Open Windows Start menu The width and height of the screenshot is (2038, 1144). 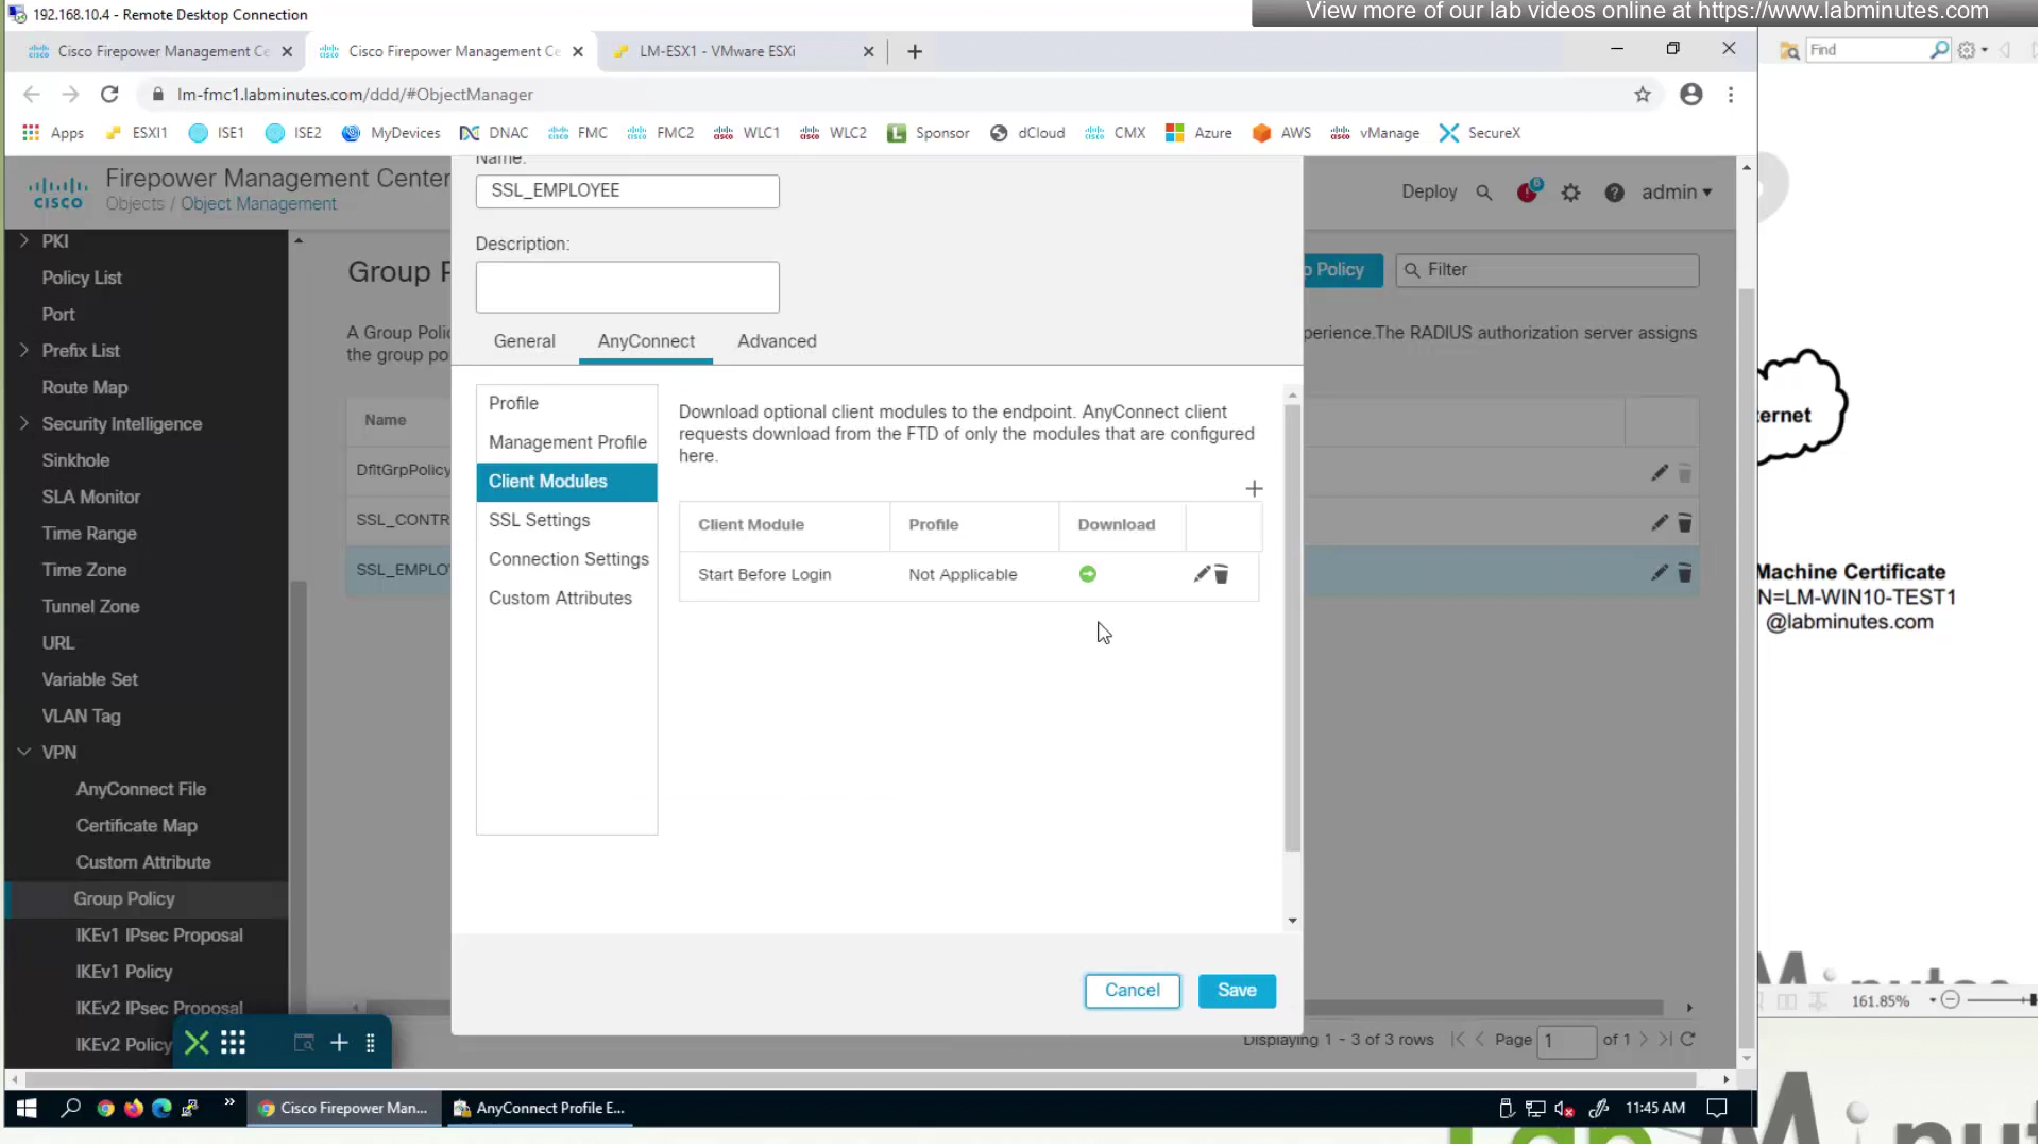27,1108
